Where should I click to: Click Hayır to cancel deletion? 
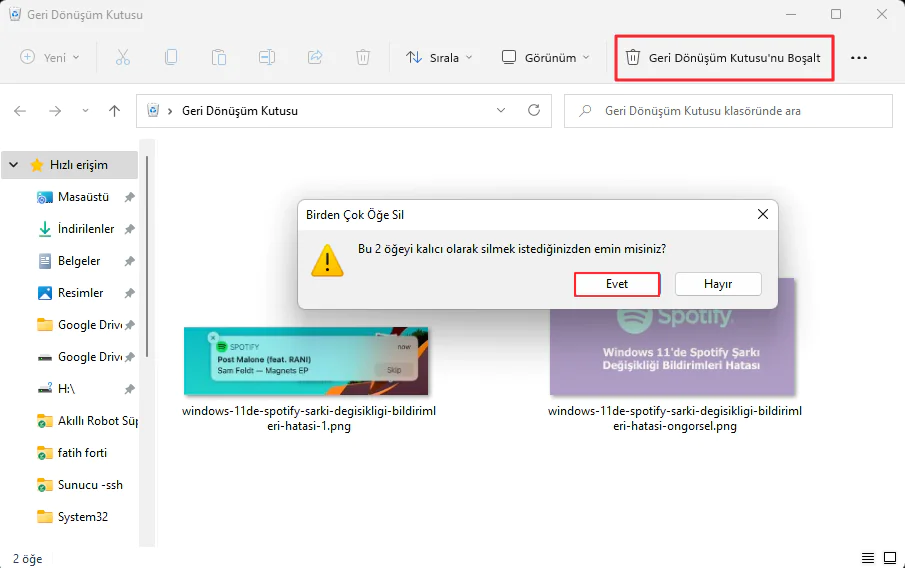pyautogui.click(x=718, y=284)
